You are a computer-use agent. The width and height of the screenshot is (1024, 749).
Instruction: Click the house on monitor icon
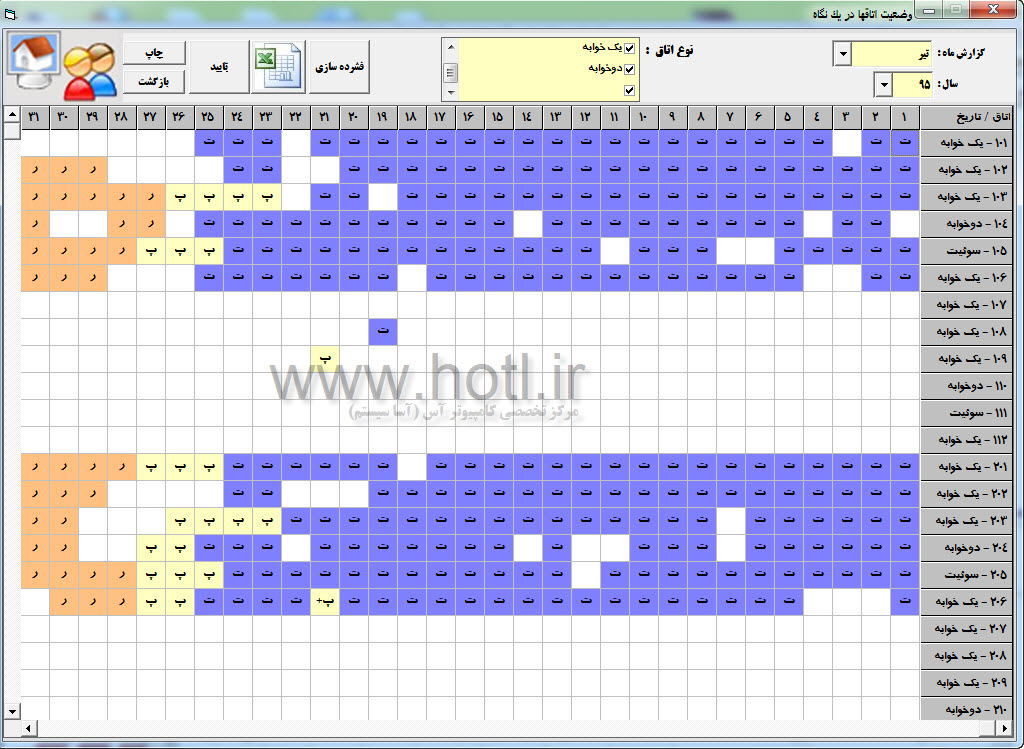coord(34,60)
